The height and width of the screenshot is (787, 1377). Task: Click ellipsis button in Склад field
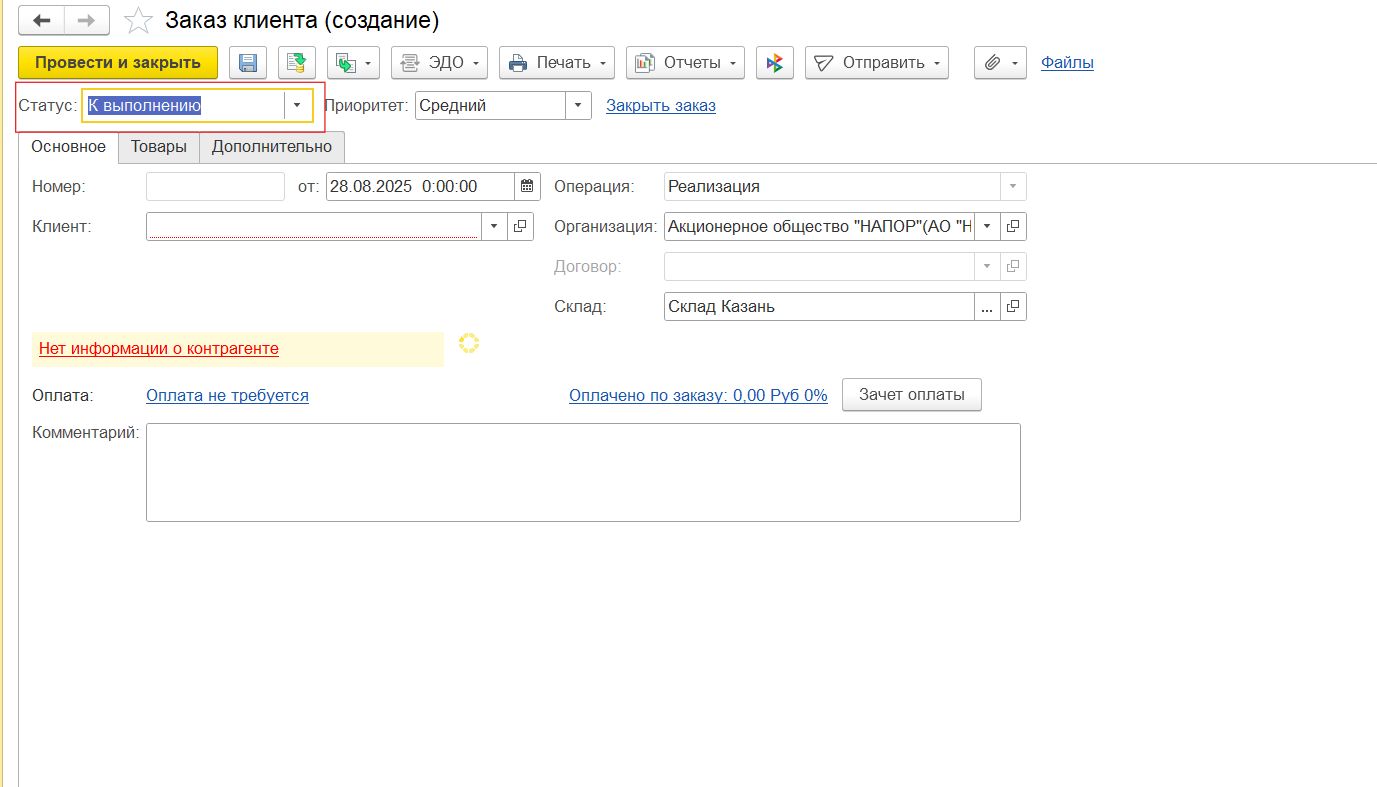[x=987, y=307]
